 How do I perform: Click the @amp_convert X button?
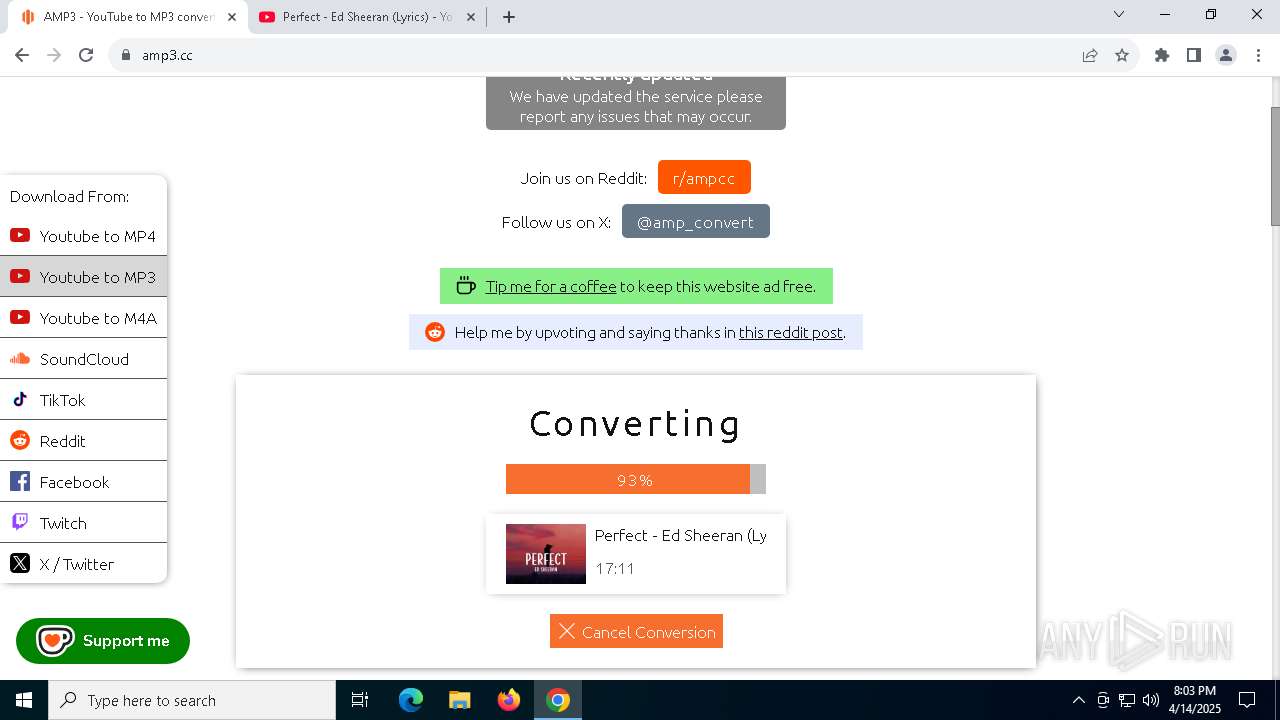point(696,222)
